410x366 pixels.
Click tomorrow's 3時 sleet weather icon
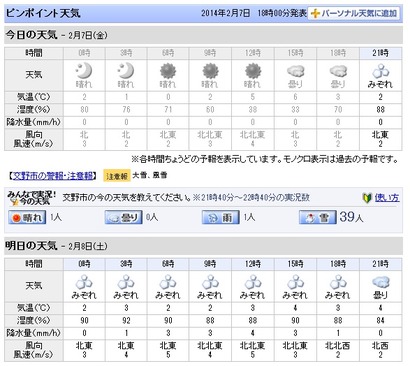coord(126,282)
